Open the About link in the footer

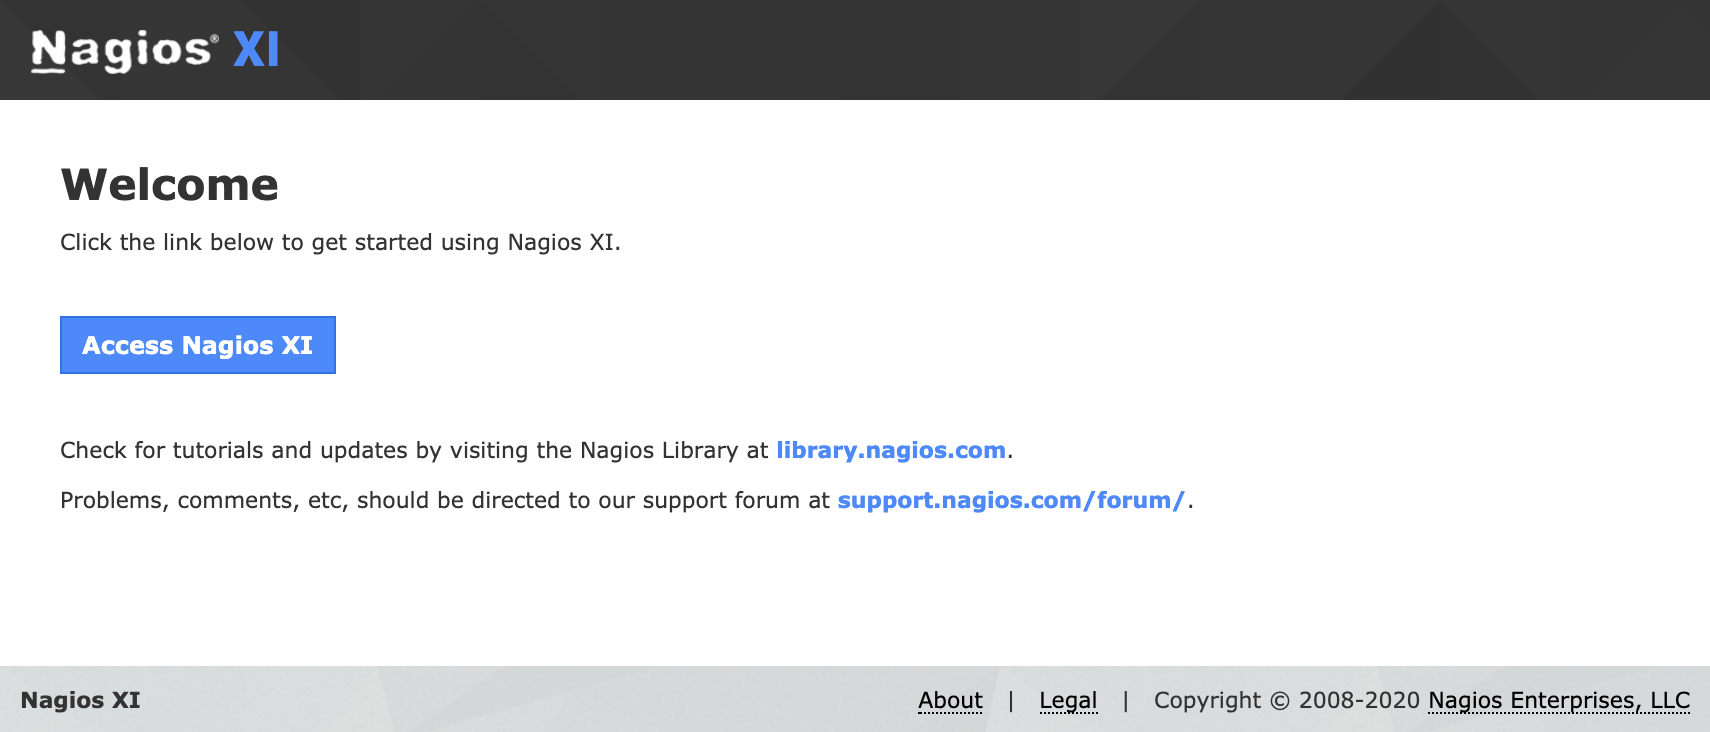coord(950,700)
